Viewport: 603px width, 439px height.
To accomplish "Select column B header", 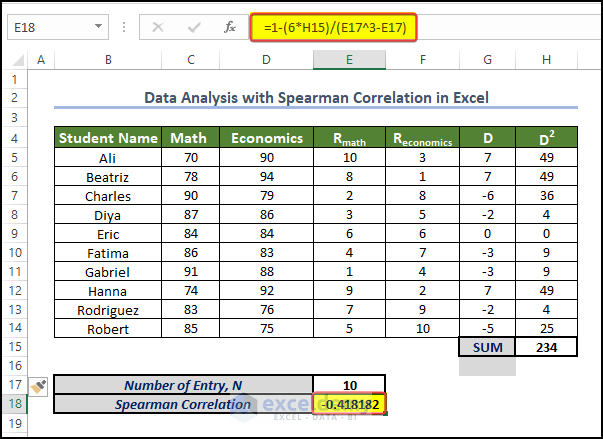I will [x=107, y=61].
